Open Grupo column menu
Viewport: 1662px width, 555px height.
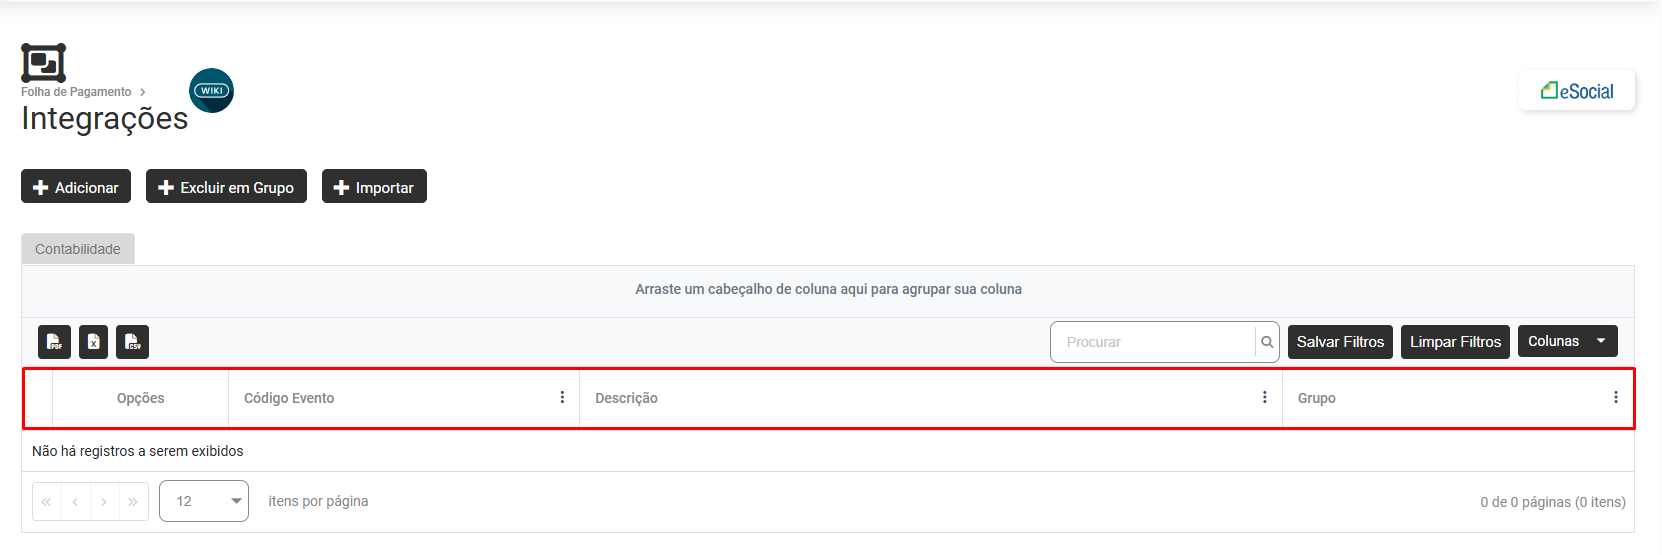[1616, 397]
